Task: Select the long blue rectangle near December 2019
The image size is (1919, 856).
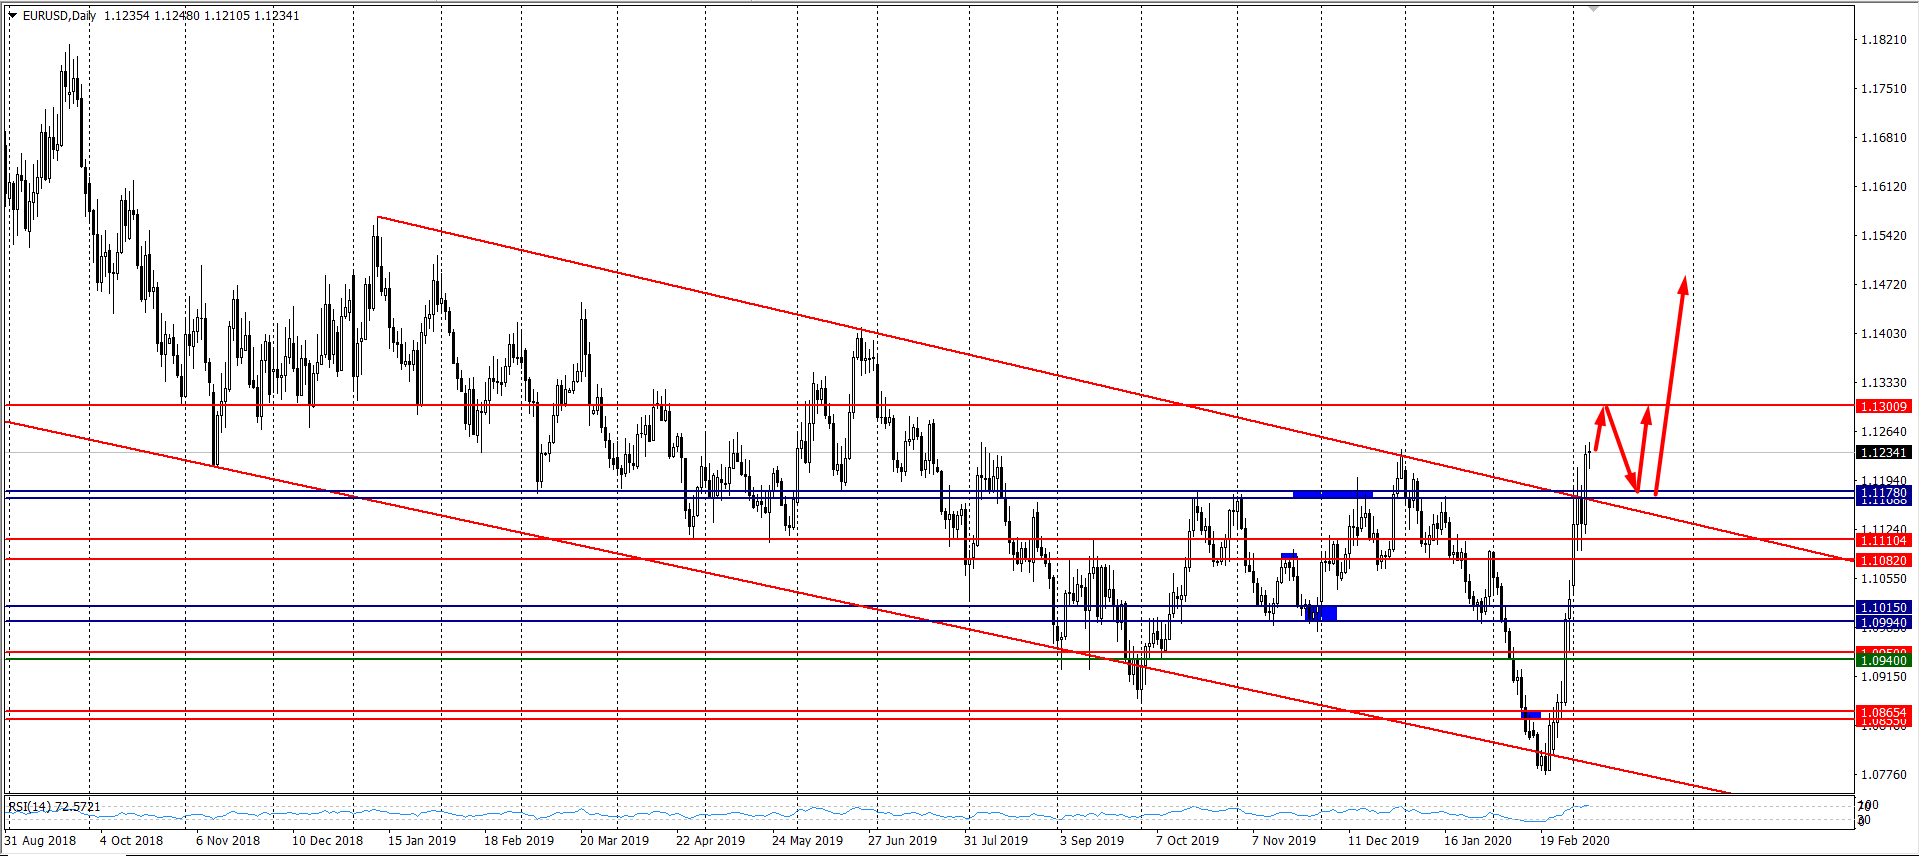Action: [x=1332, y=494]
